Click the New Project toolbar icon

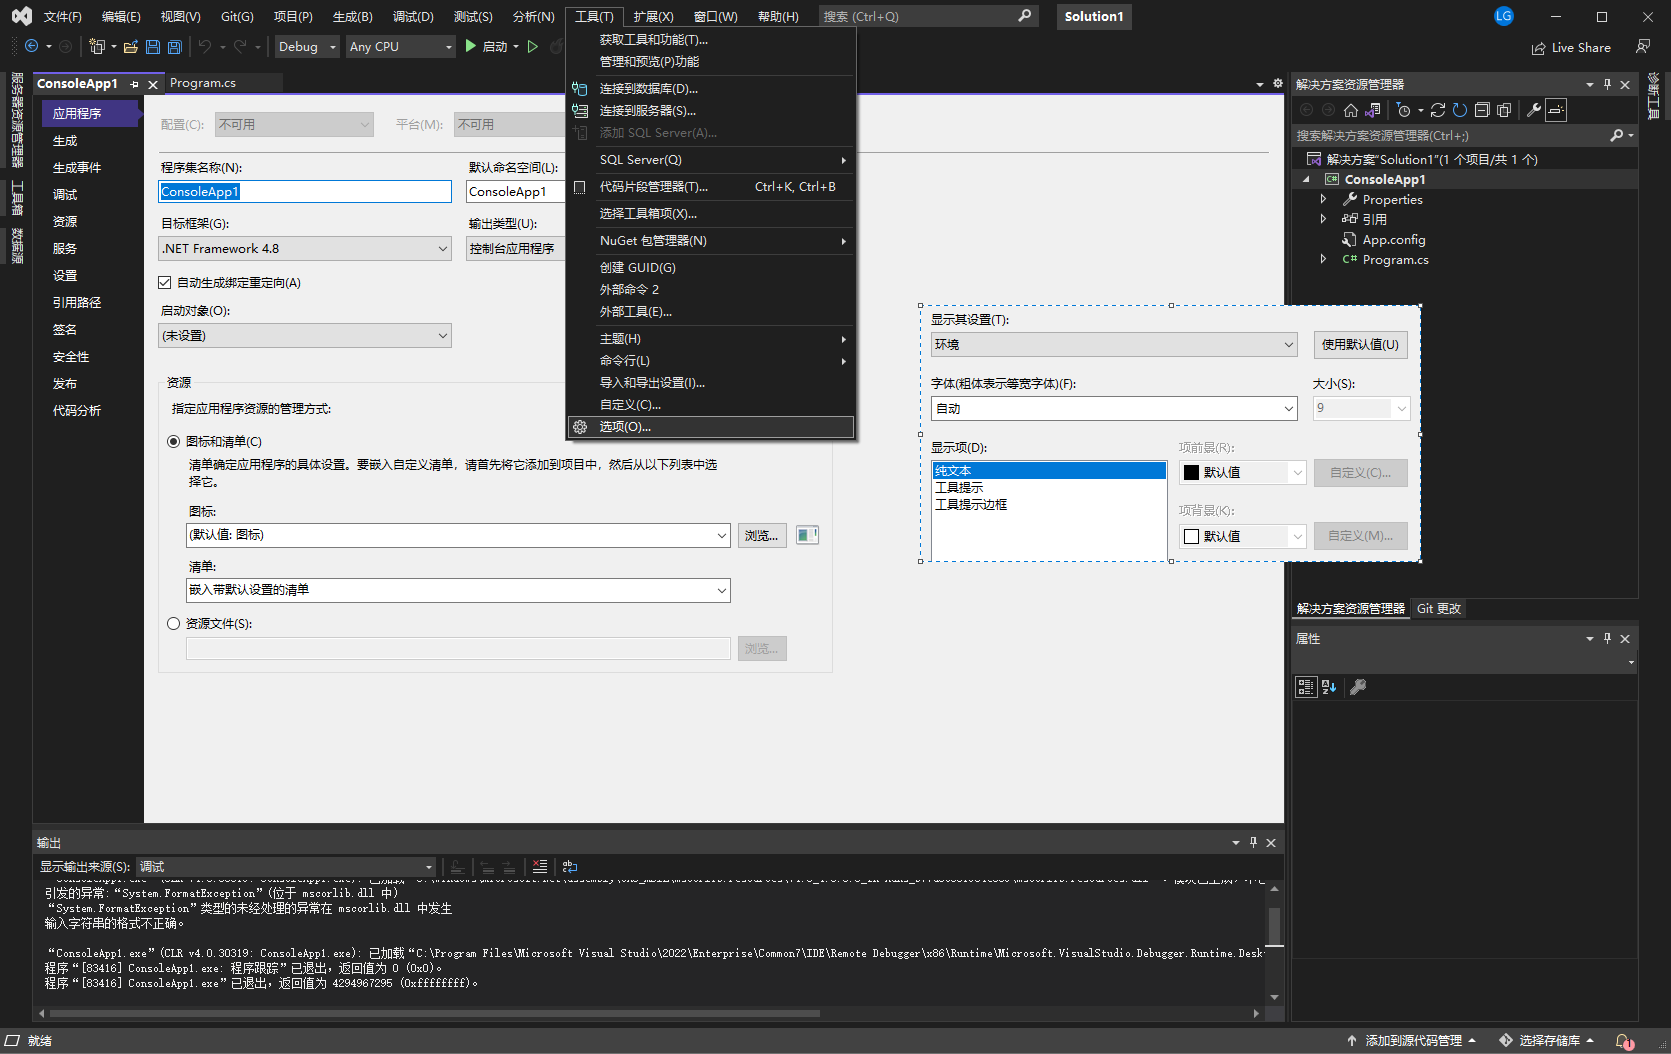97,47
